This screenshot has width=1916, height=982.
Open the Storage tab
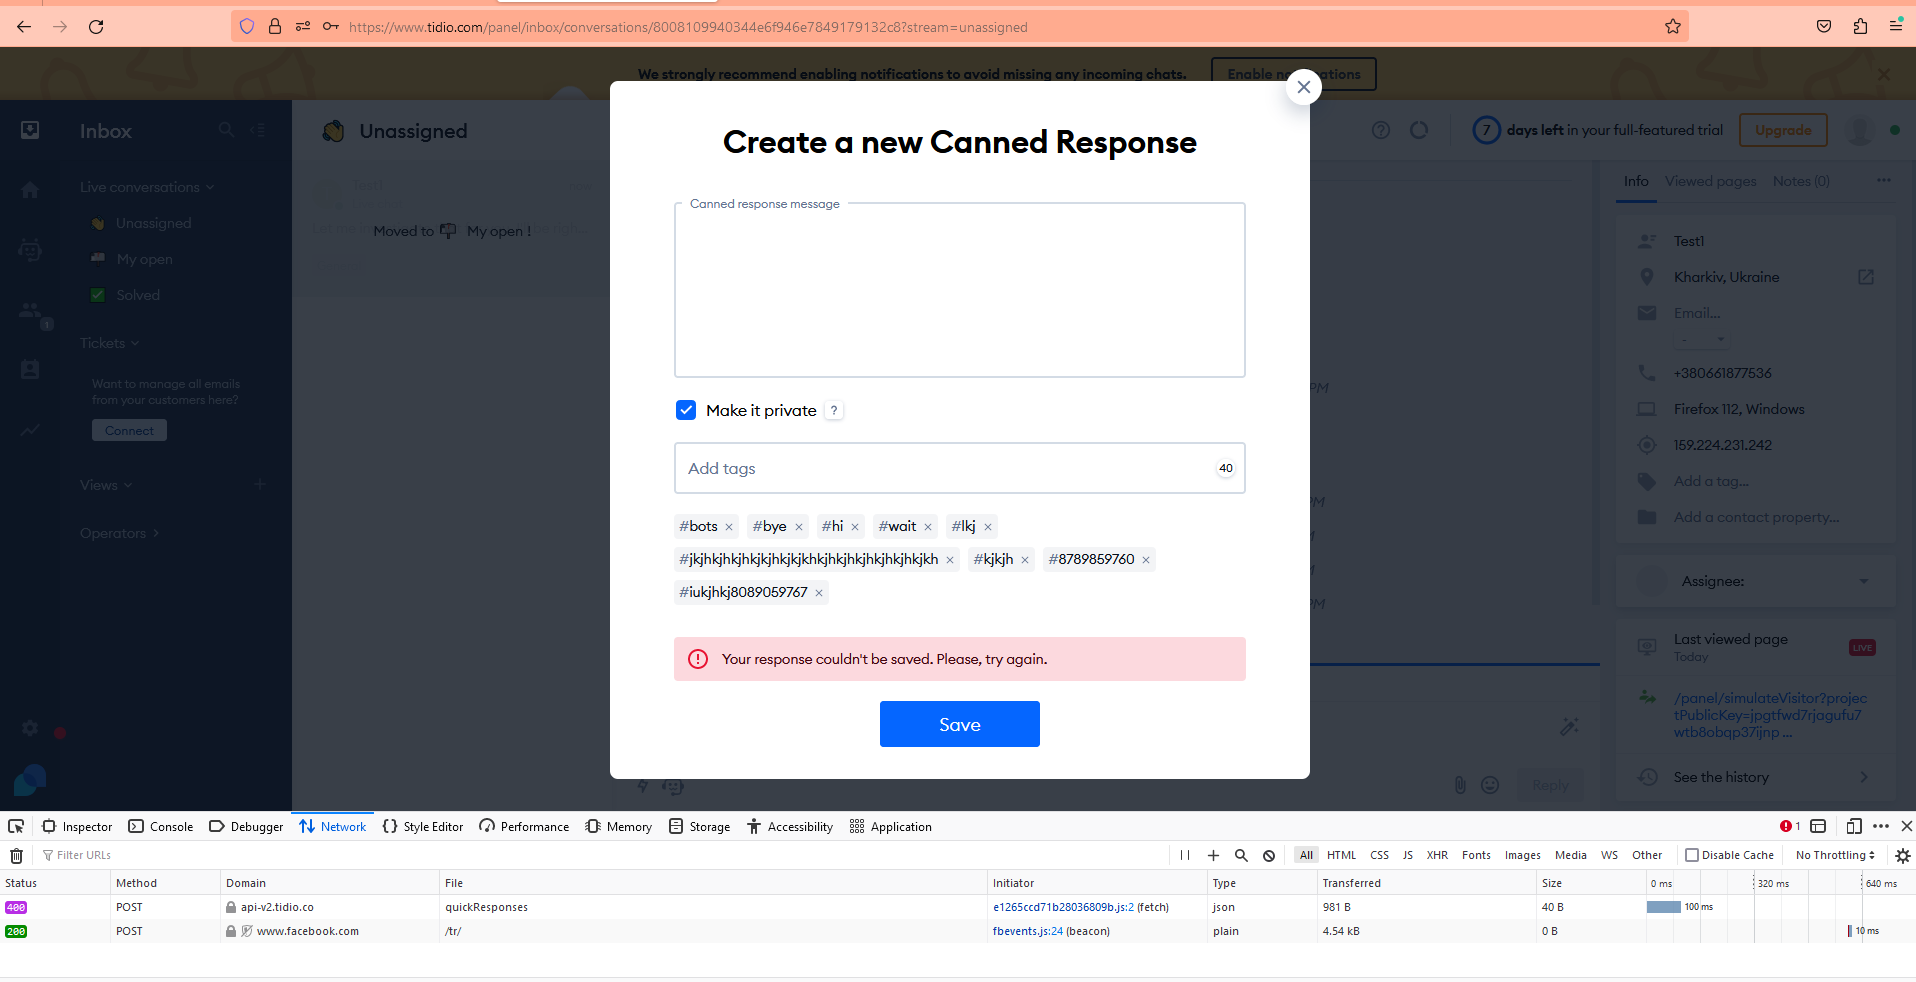(x=700, y=826)
